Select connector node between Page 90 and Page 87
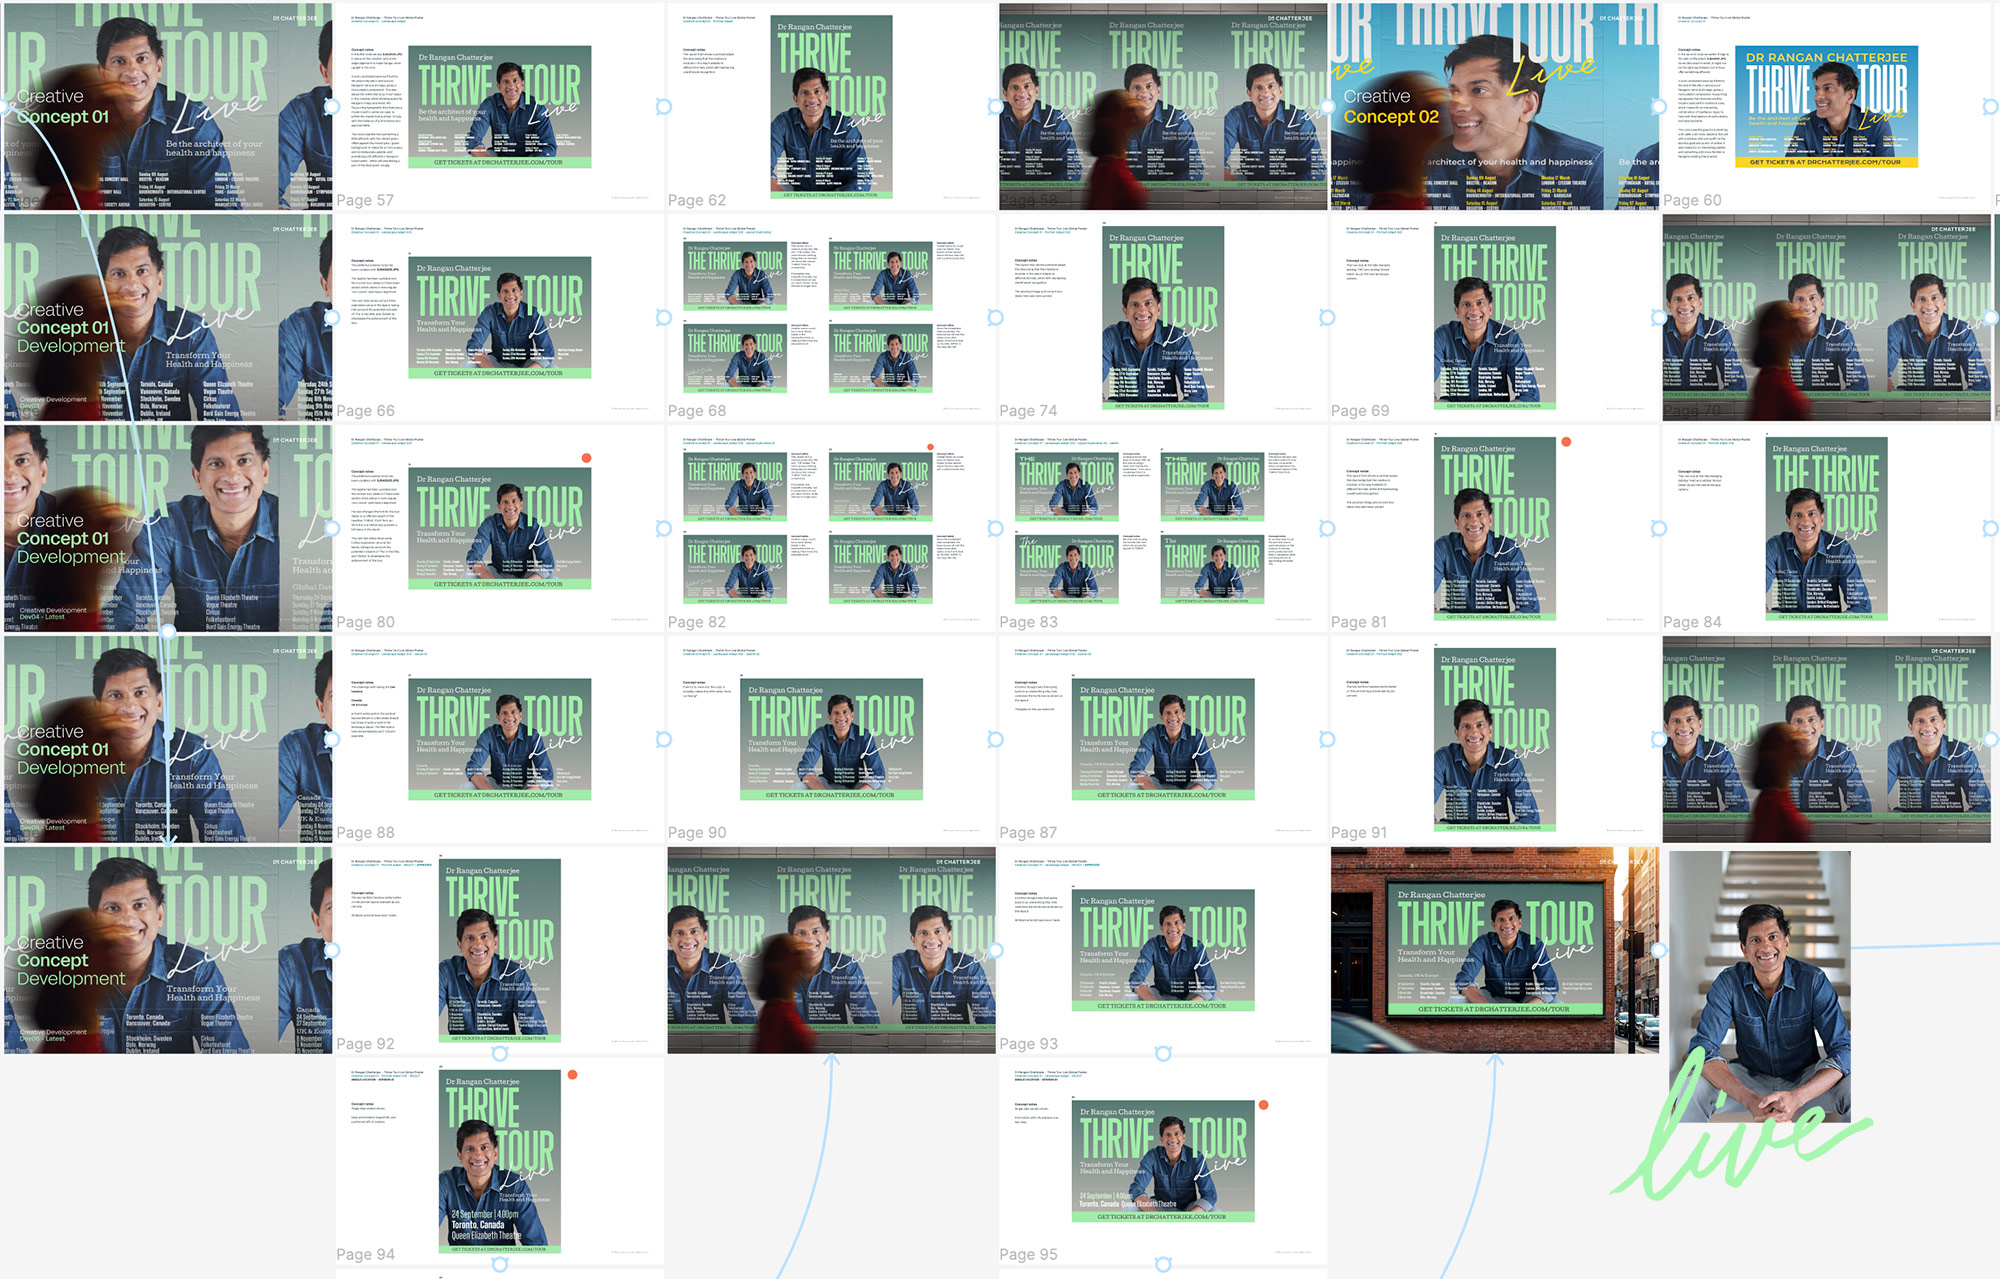The height and width of the screenshot is (1279, 2000). (995, 739)
